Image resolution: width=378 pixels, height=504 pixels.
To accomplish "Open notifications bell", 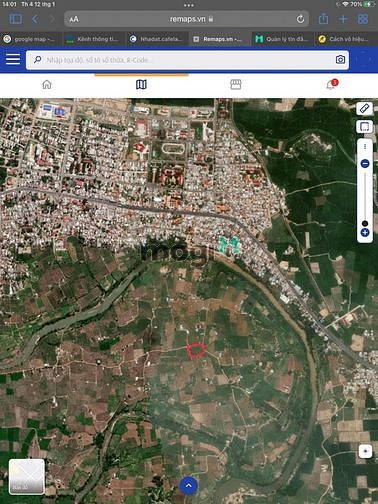I will pyautogui.click(x=331, y=84).
